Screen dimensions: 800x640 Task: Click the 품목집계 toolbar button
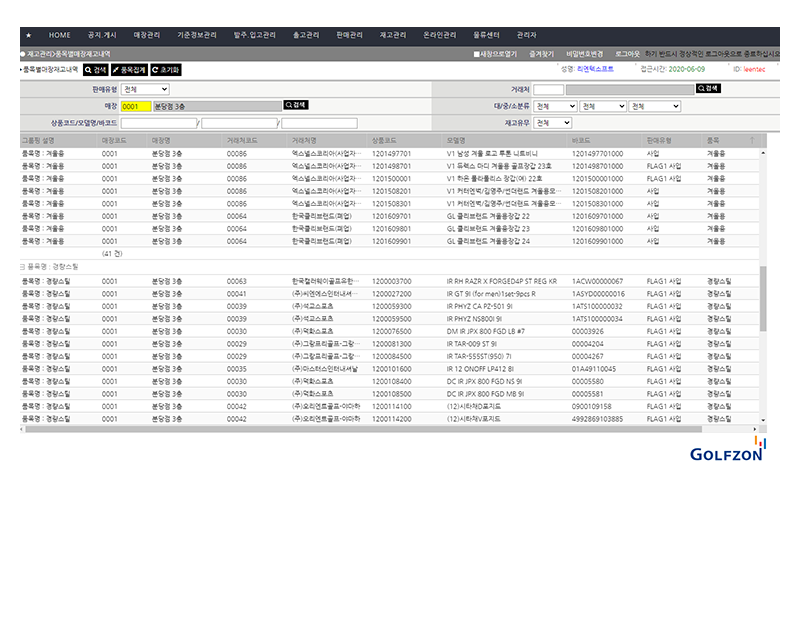pos(129,70)
